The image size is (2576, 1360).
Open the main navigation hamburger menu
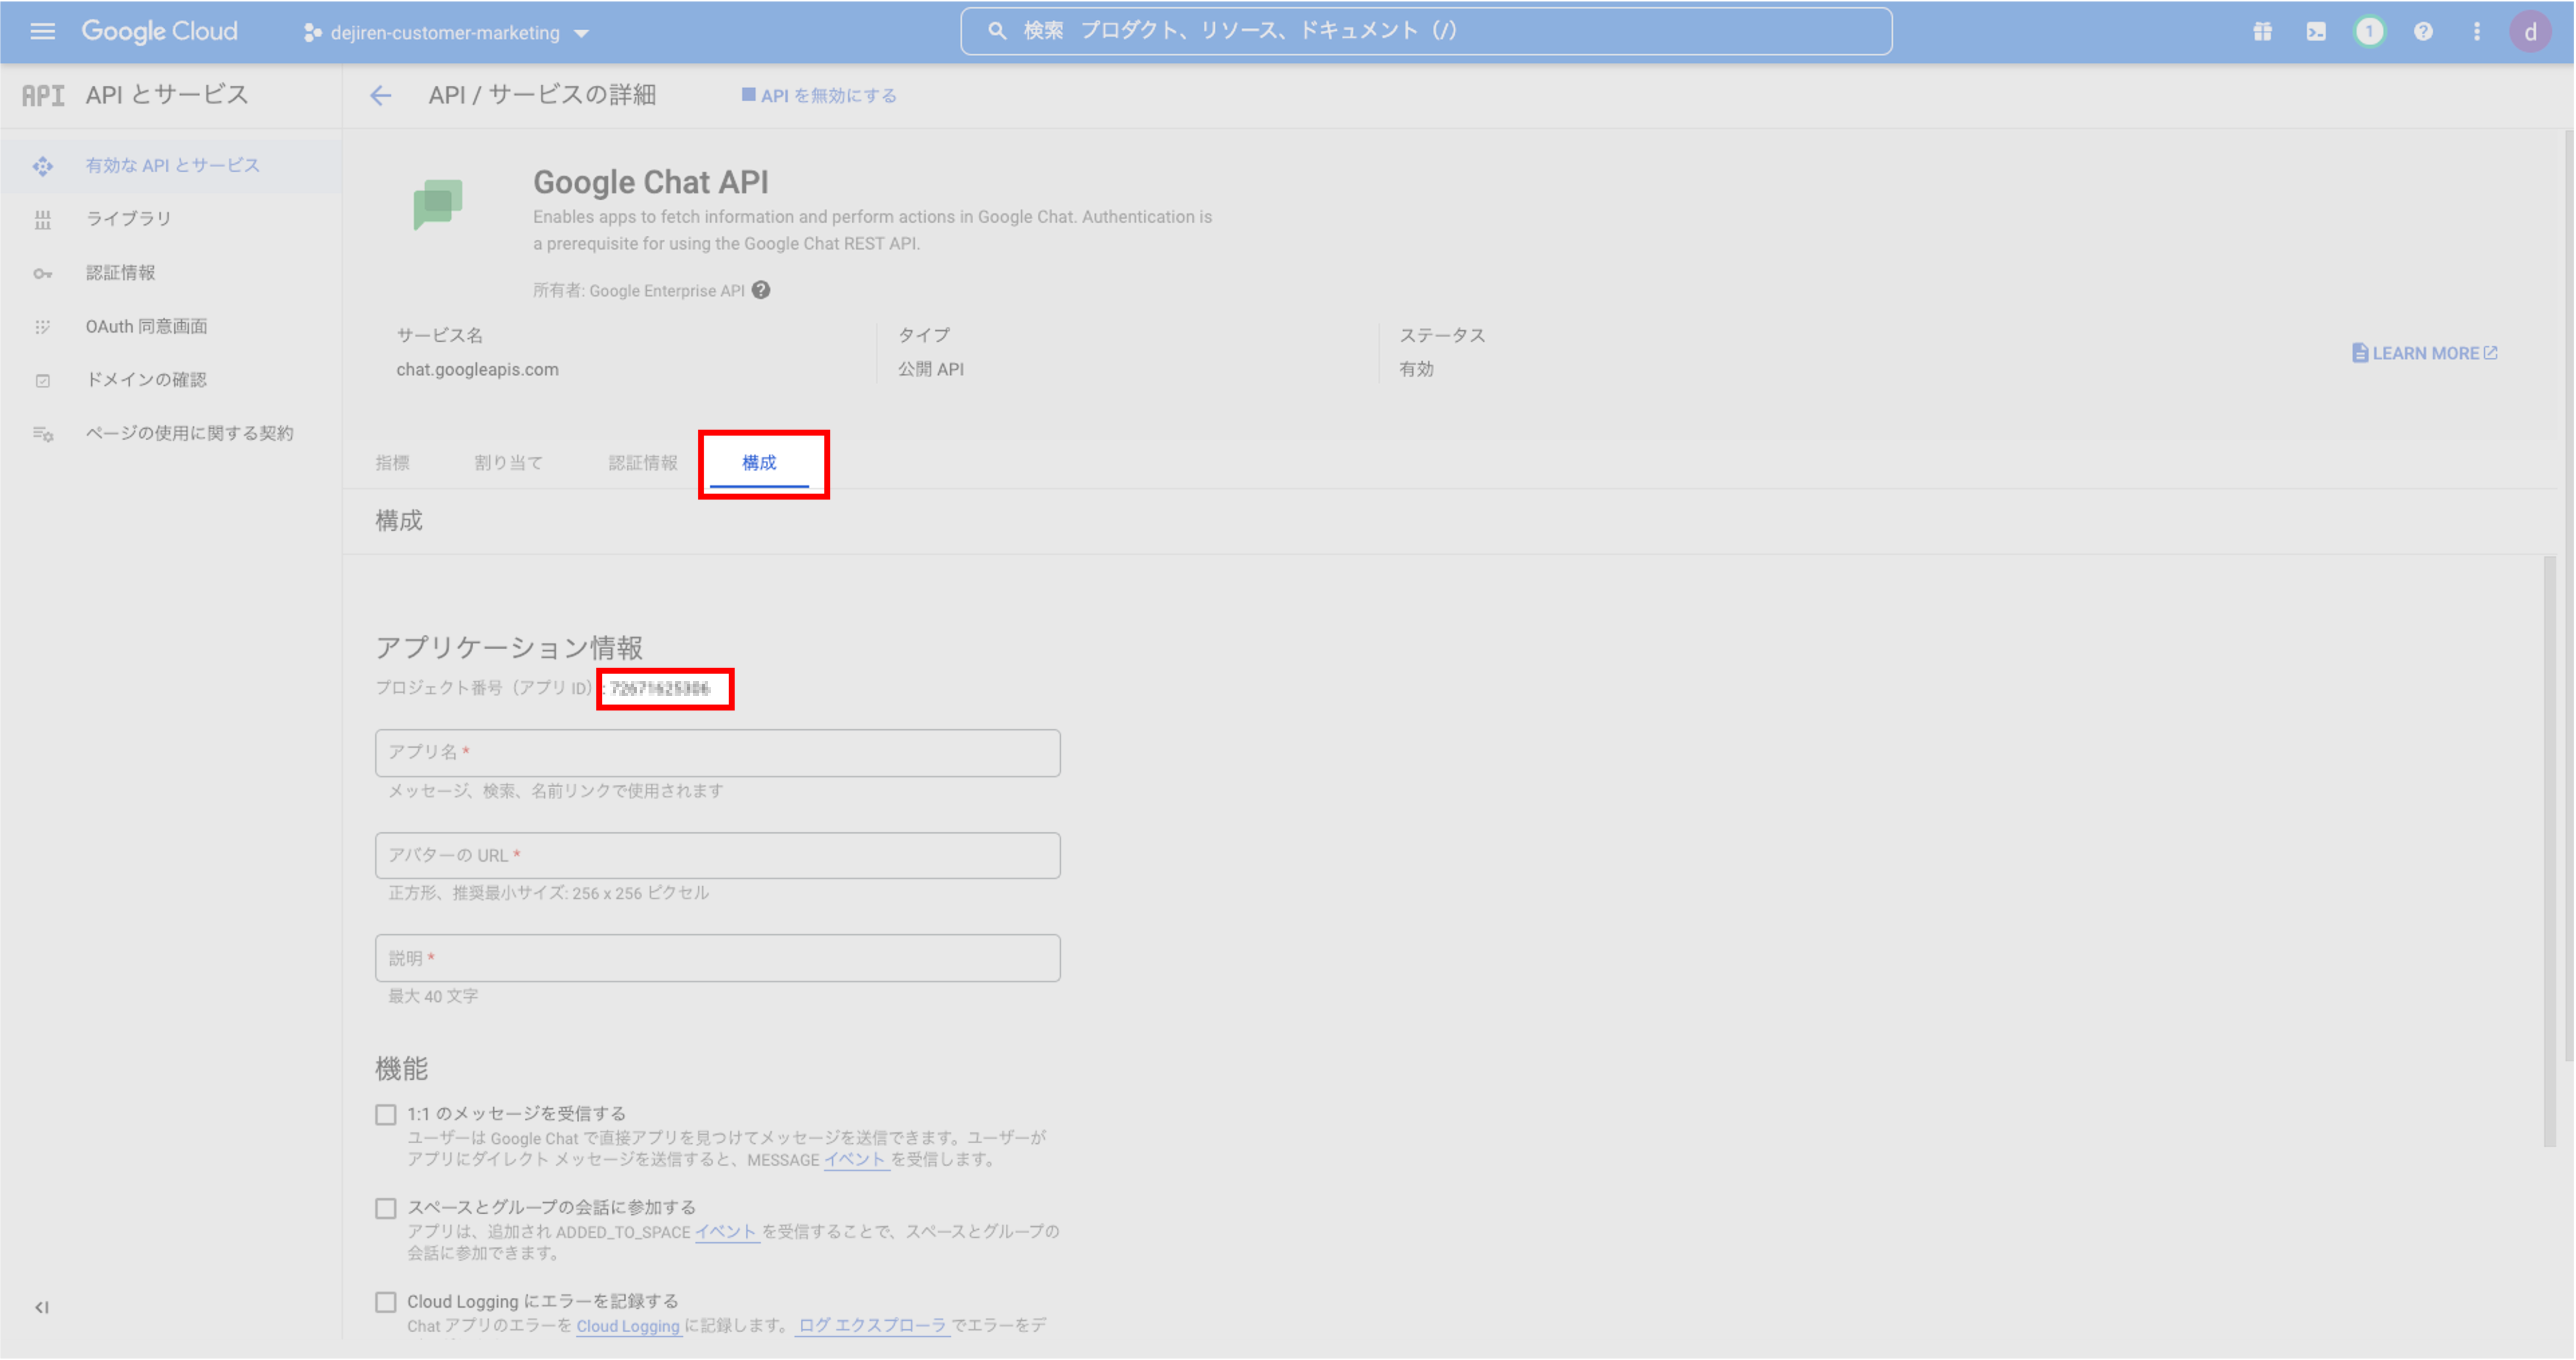42,31
